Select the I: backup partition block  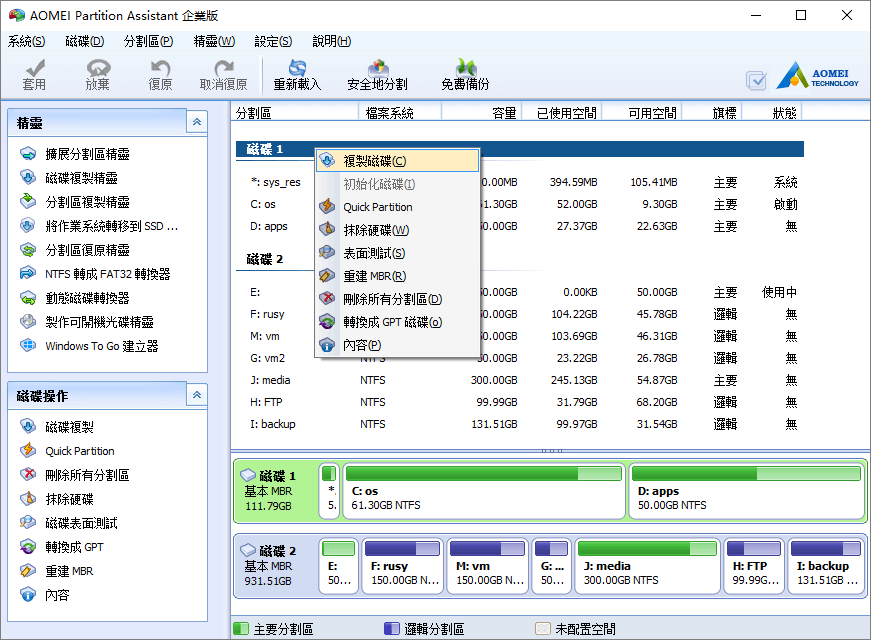point(826,567)
